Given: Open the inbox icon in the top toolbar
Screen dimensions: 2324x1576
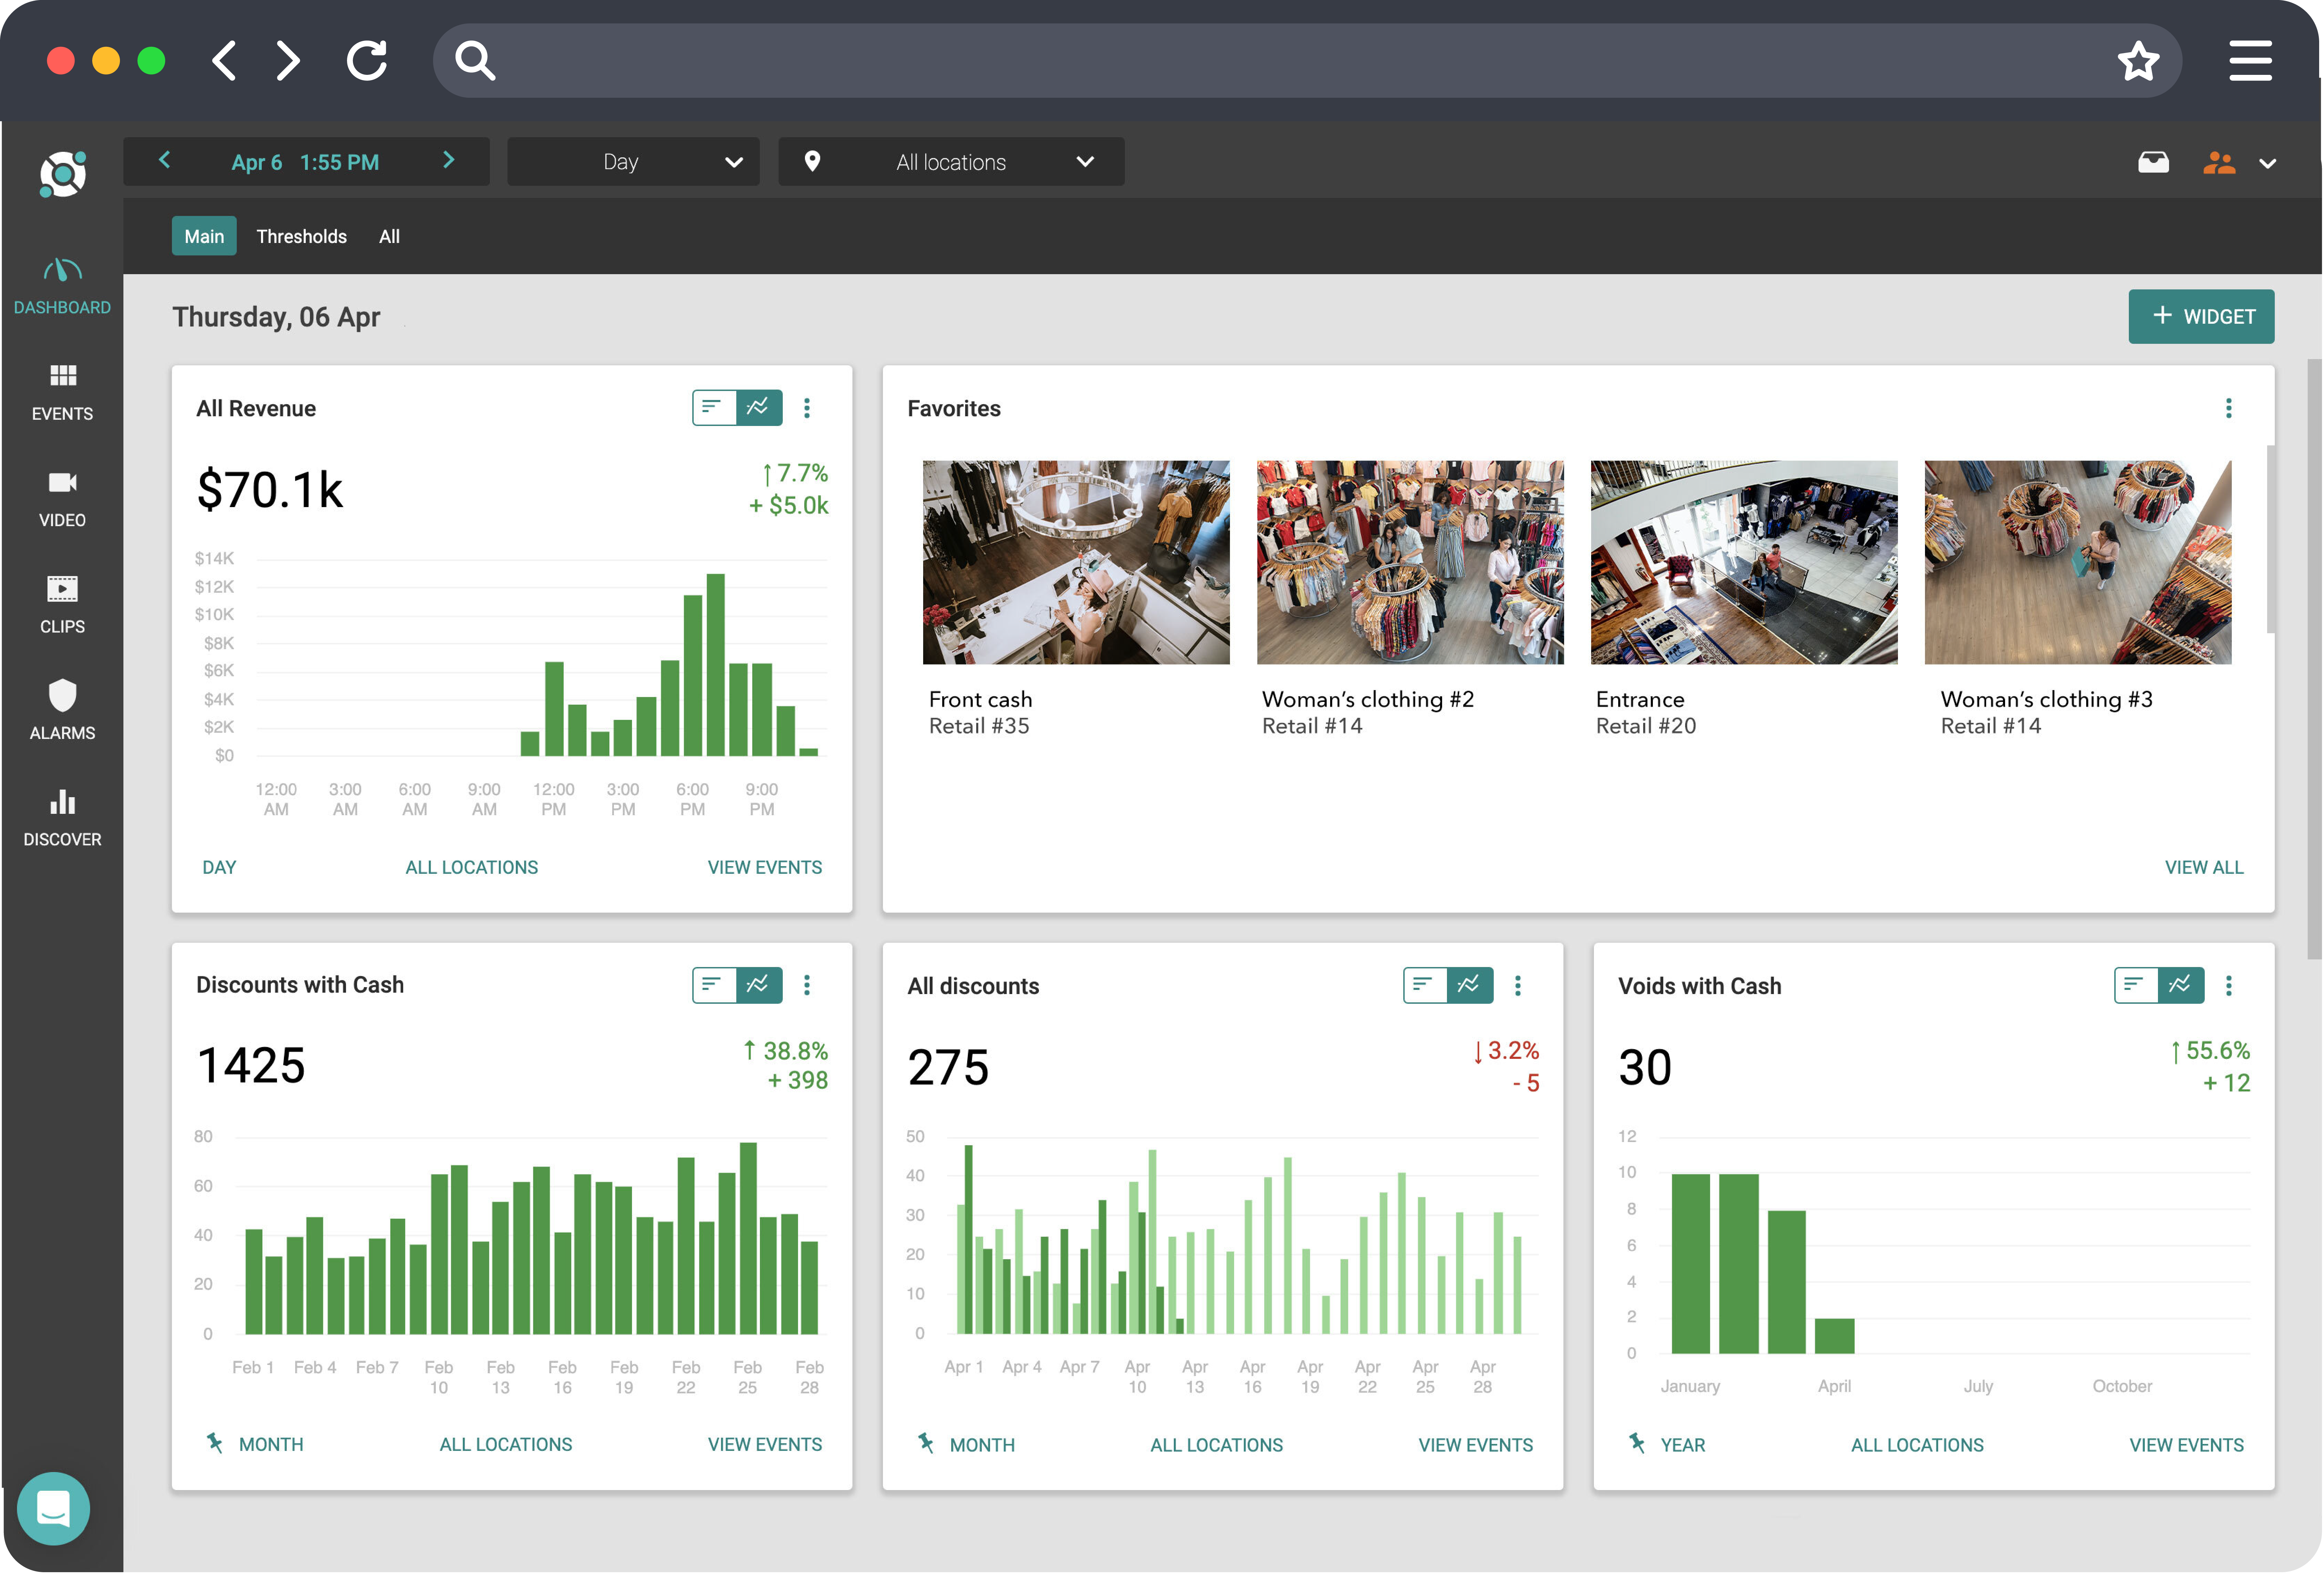Looking at the screenshot, I should 2154,161.
